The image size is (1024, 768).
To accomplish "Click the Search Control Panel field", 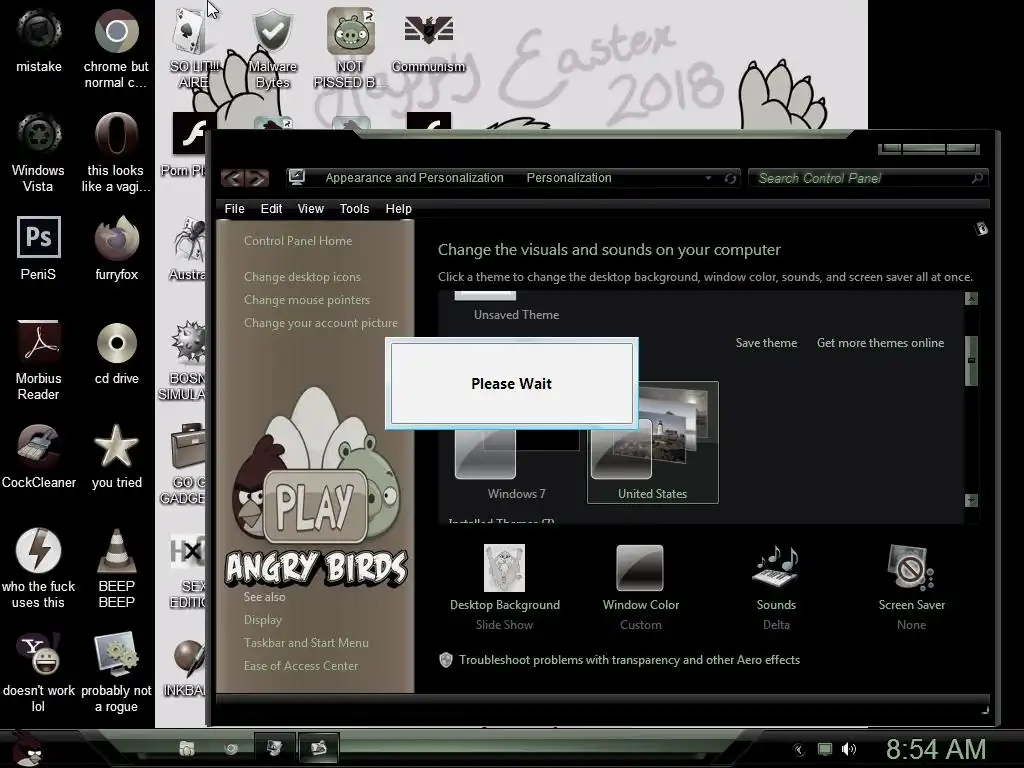I will point(868,178).
